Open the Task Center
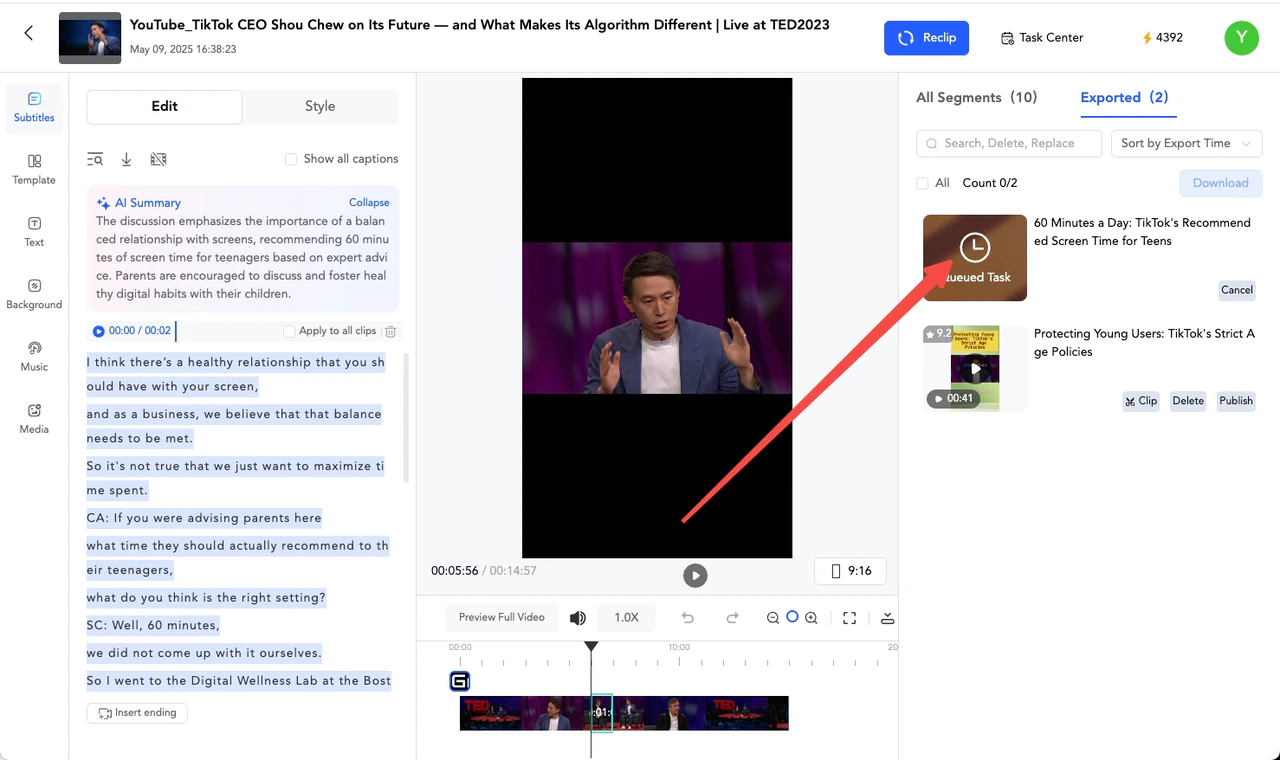The width and height of the screenshot is (1280, 760). (1041, 38)
